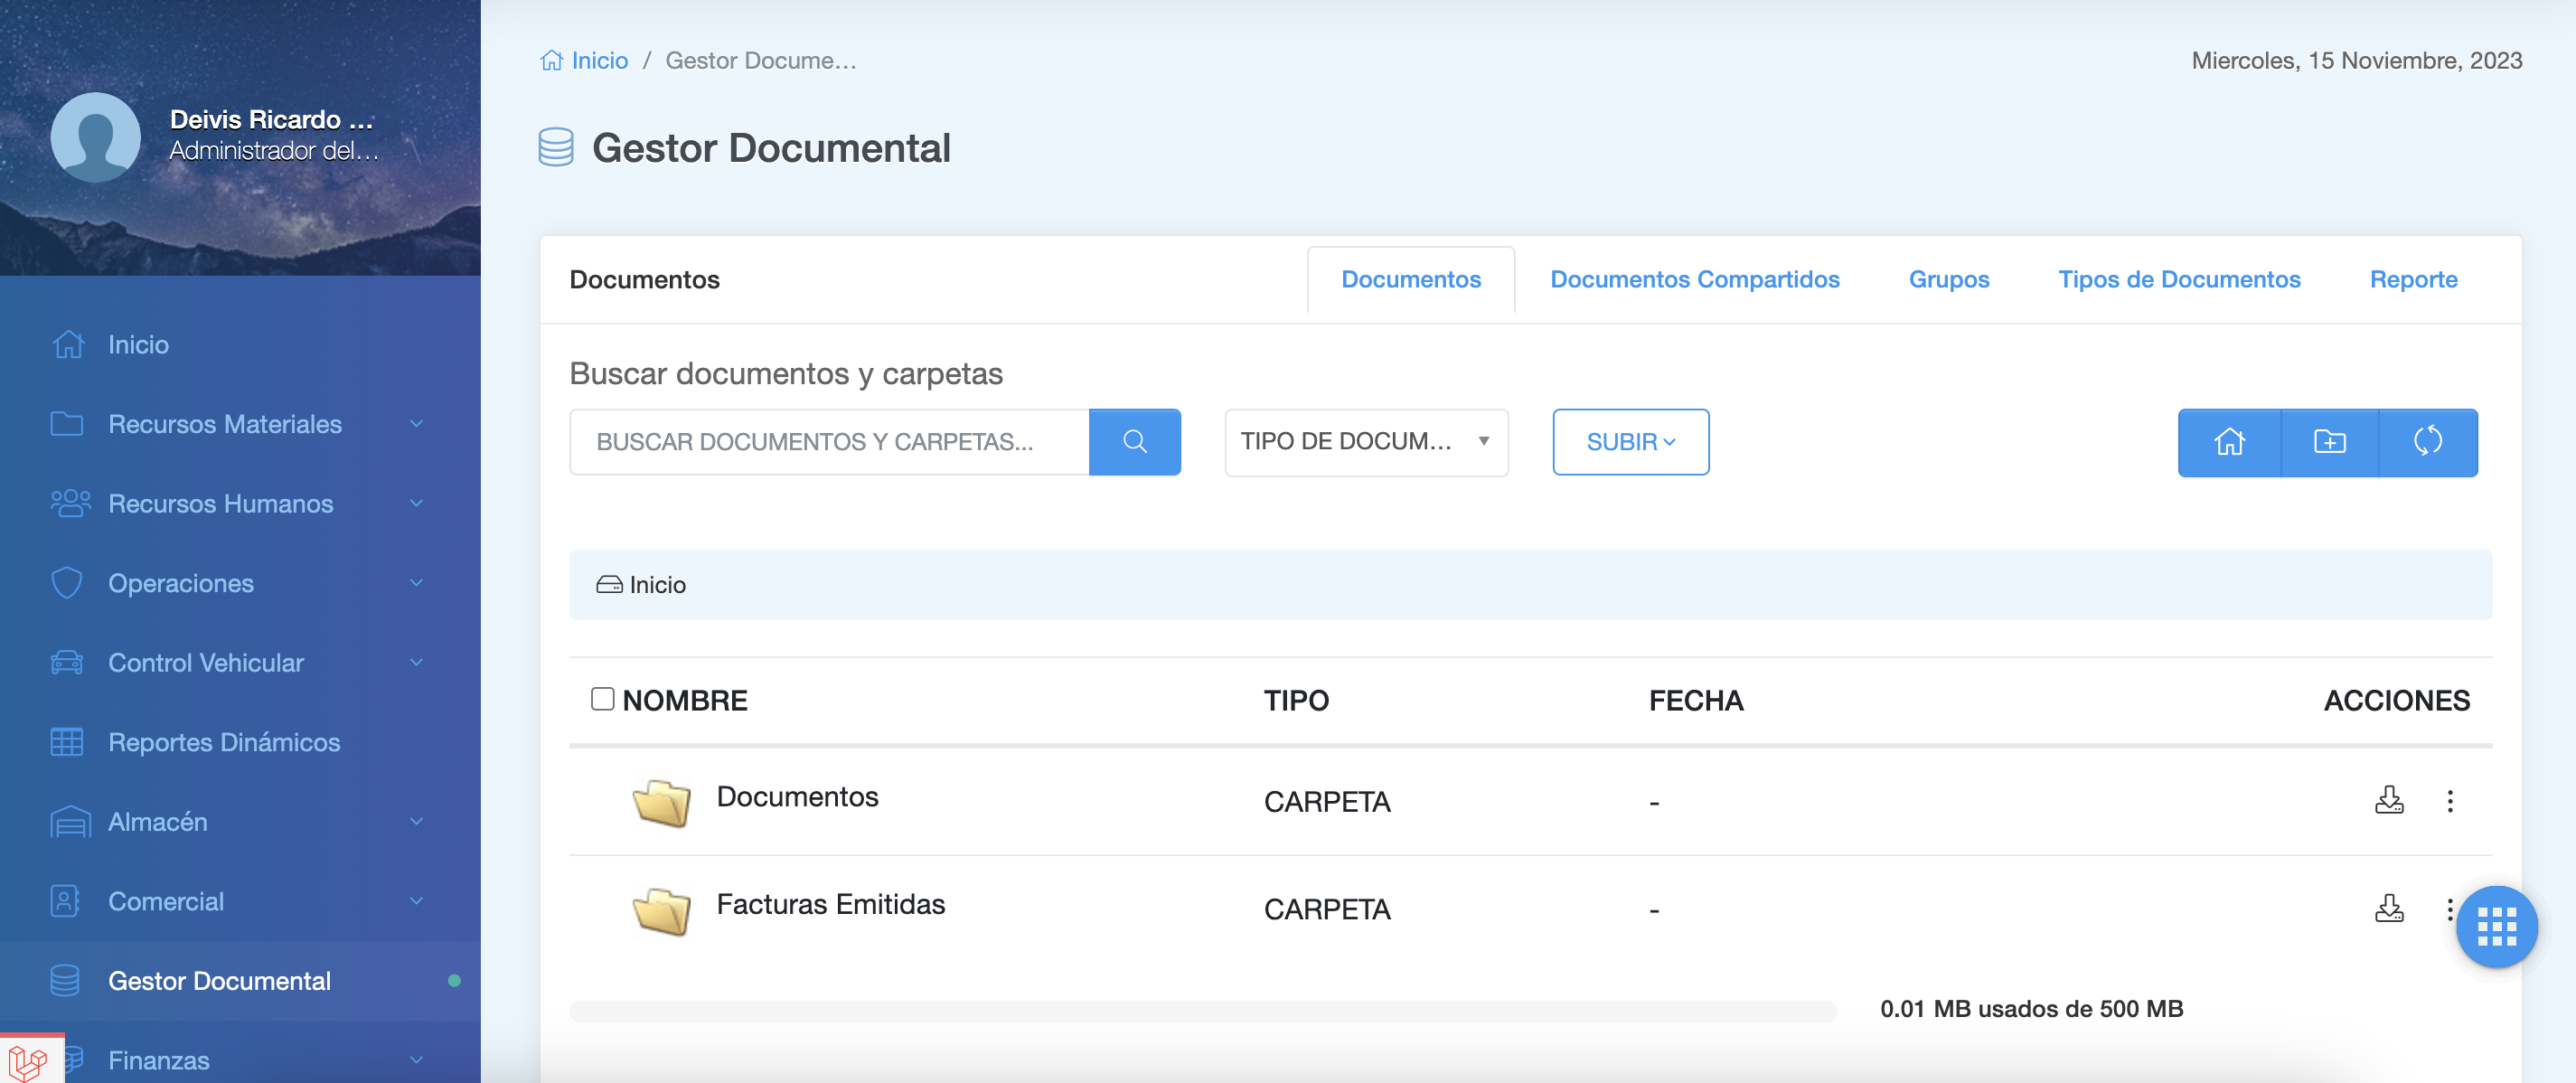Toggle the select-all checkbox beside NOMBRE
This screenshot has width=2576, height=1083.
click(x=602, y=698)
